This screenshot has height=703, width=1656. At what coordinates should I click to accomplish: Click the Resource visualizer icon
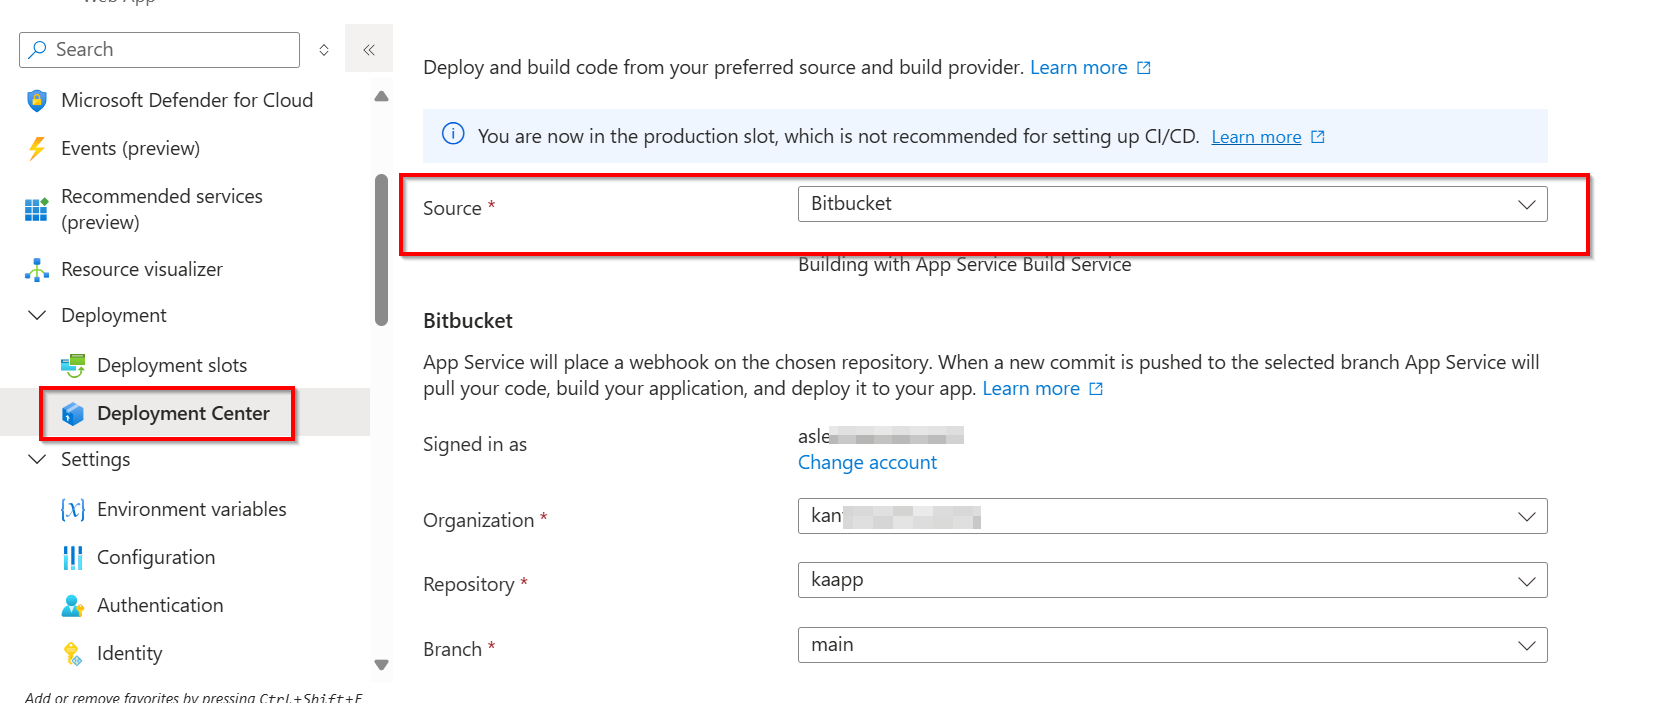tap(37, 269)
